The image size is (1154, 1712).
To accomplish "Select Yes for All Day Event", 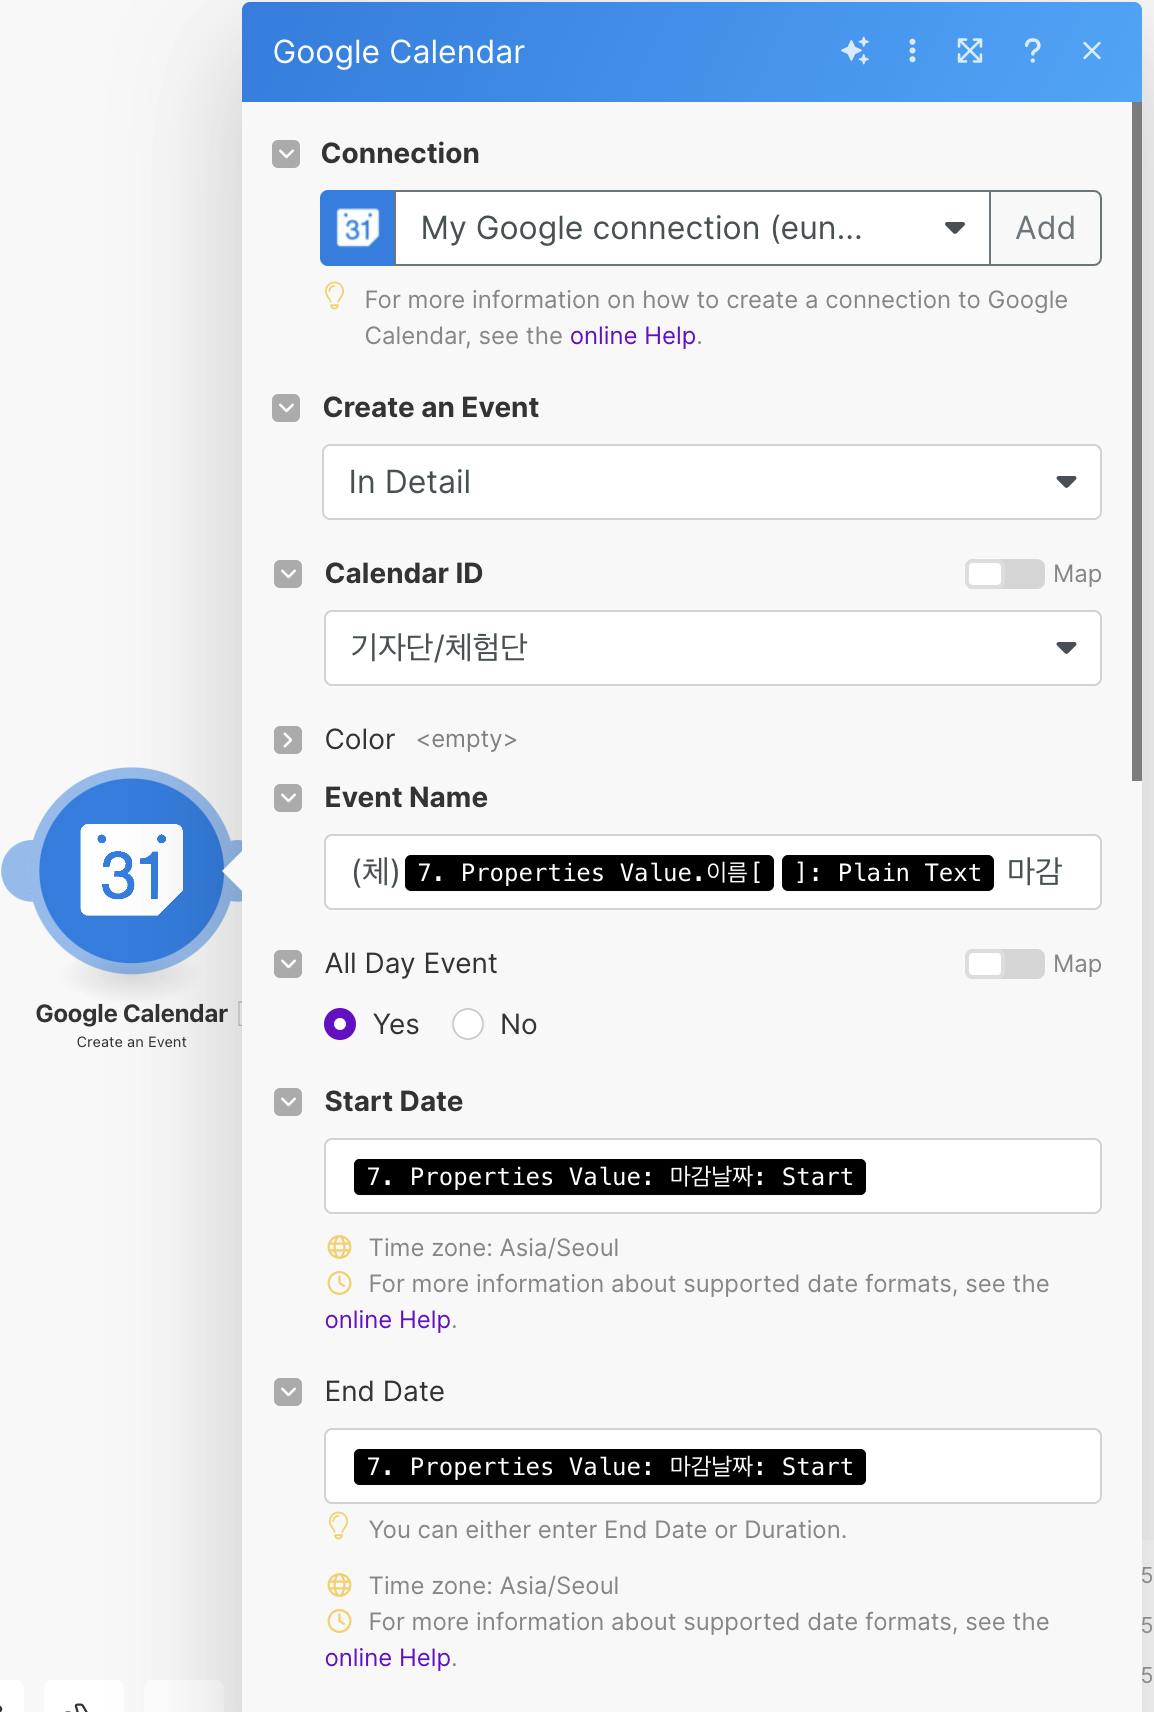I will [340, 1024].
